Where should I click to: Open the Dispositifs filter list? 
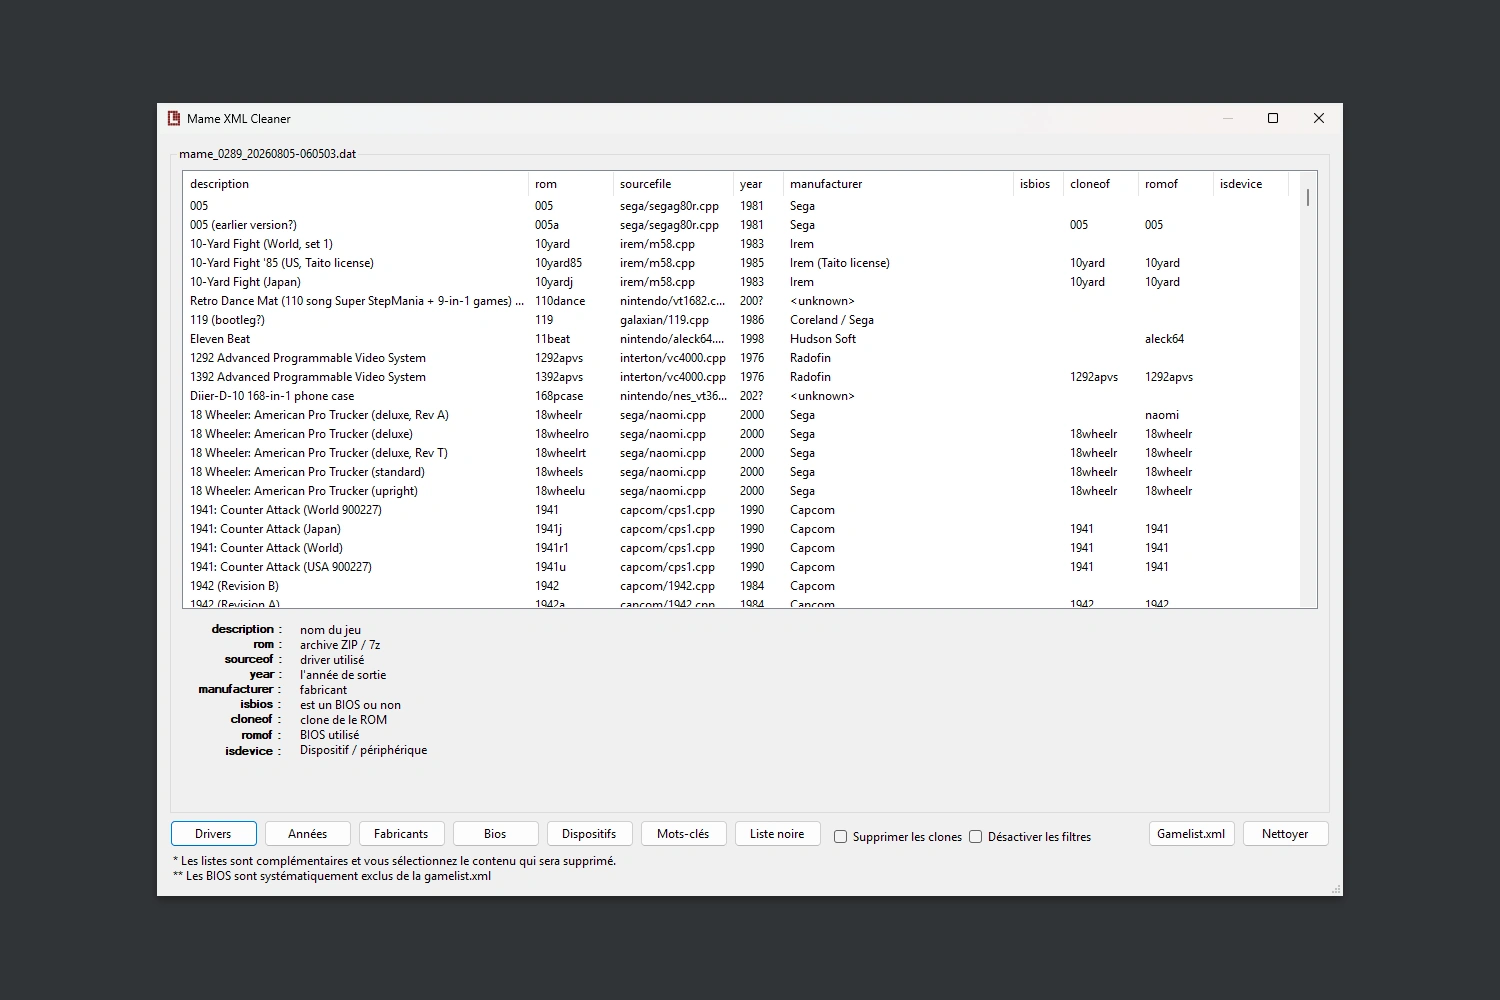[589, 834]
